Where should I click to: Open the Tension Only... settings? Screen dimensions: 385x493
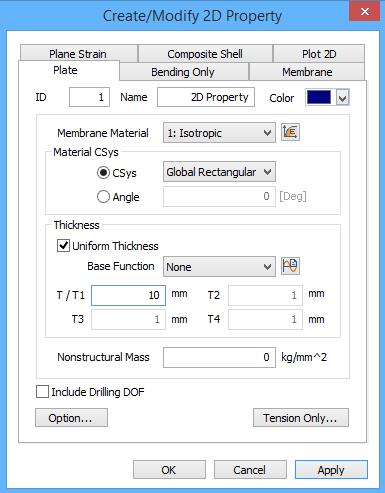pyautogui.click(x=301, y=418)
